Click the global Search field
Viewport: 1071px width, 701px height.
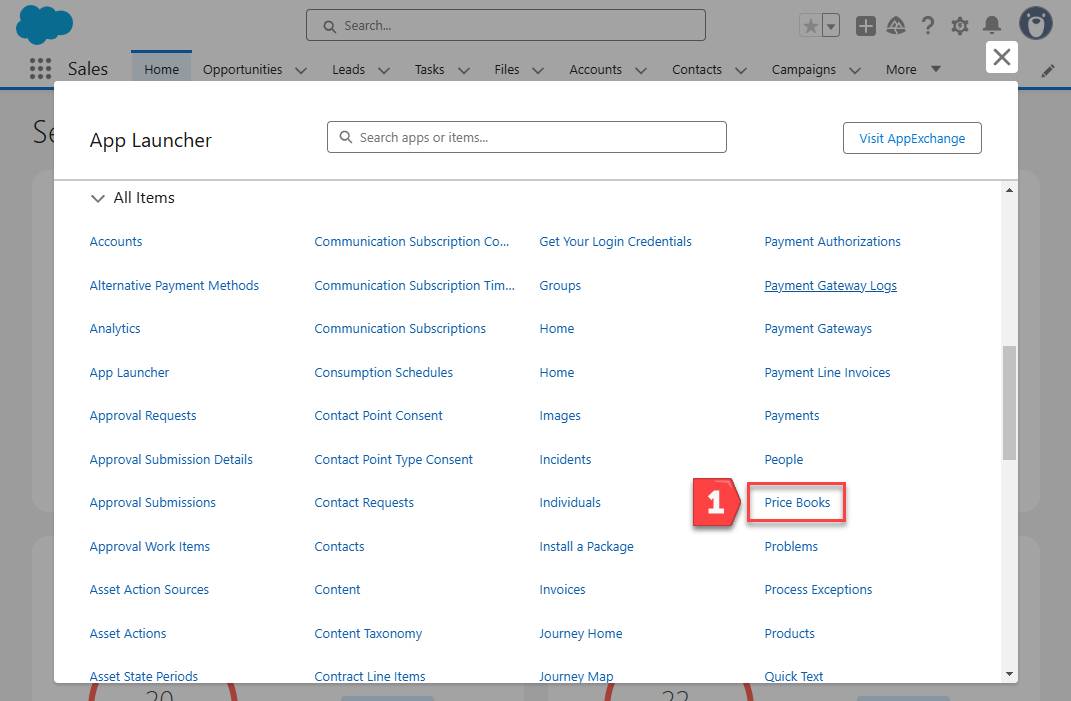coord(505,25)
